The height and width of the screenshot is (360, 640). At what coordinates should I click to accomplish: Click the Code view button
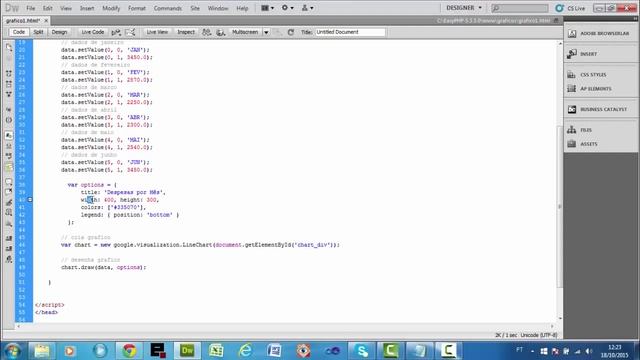click(18, 32)
